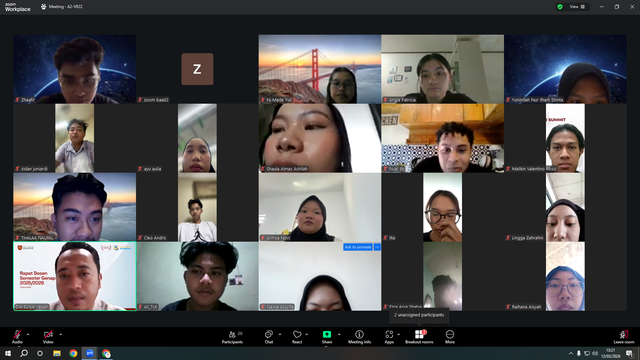Screen dimensions: 640x360
Task: Open the Chat panel
Action: [269, 337]
